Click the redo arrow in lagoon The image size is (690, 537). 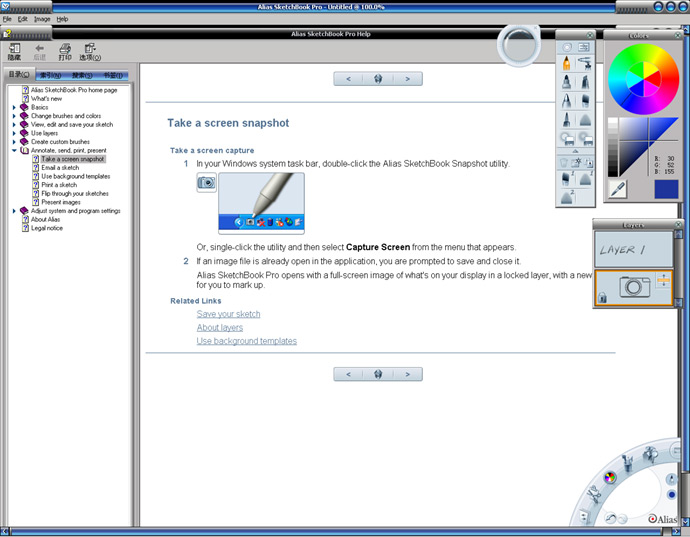(x=622, y=519)
